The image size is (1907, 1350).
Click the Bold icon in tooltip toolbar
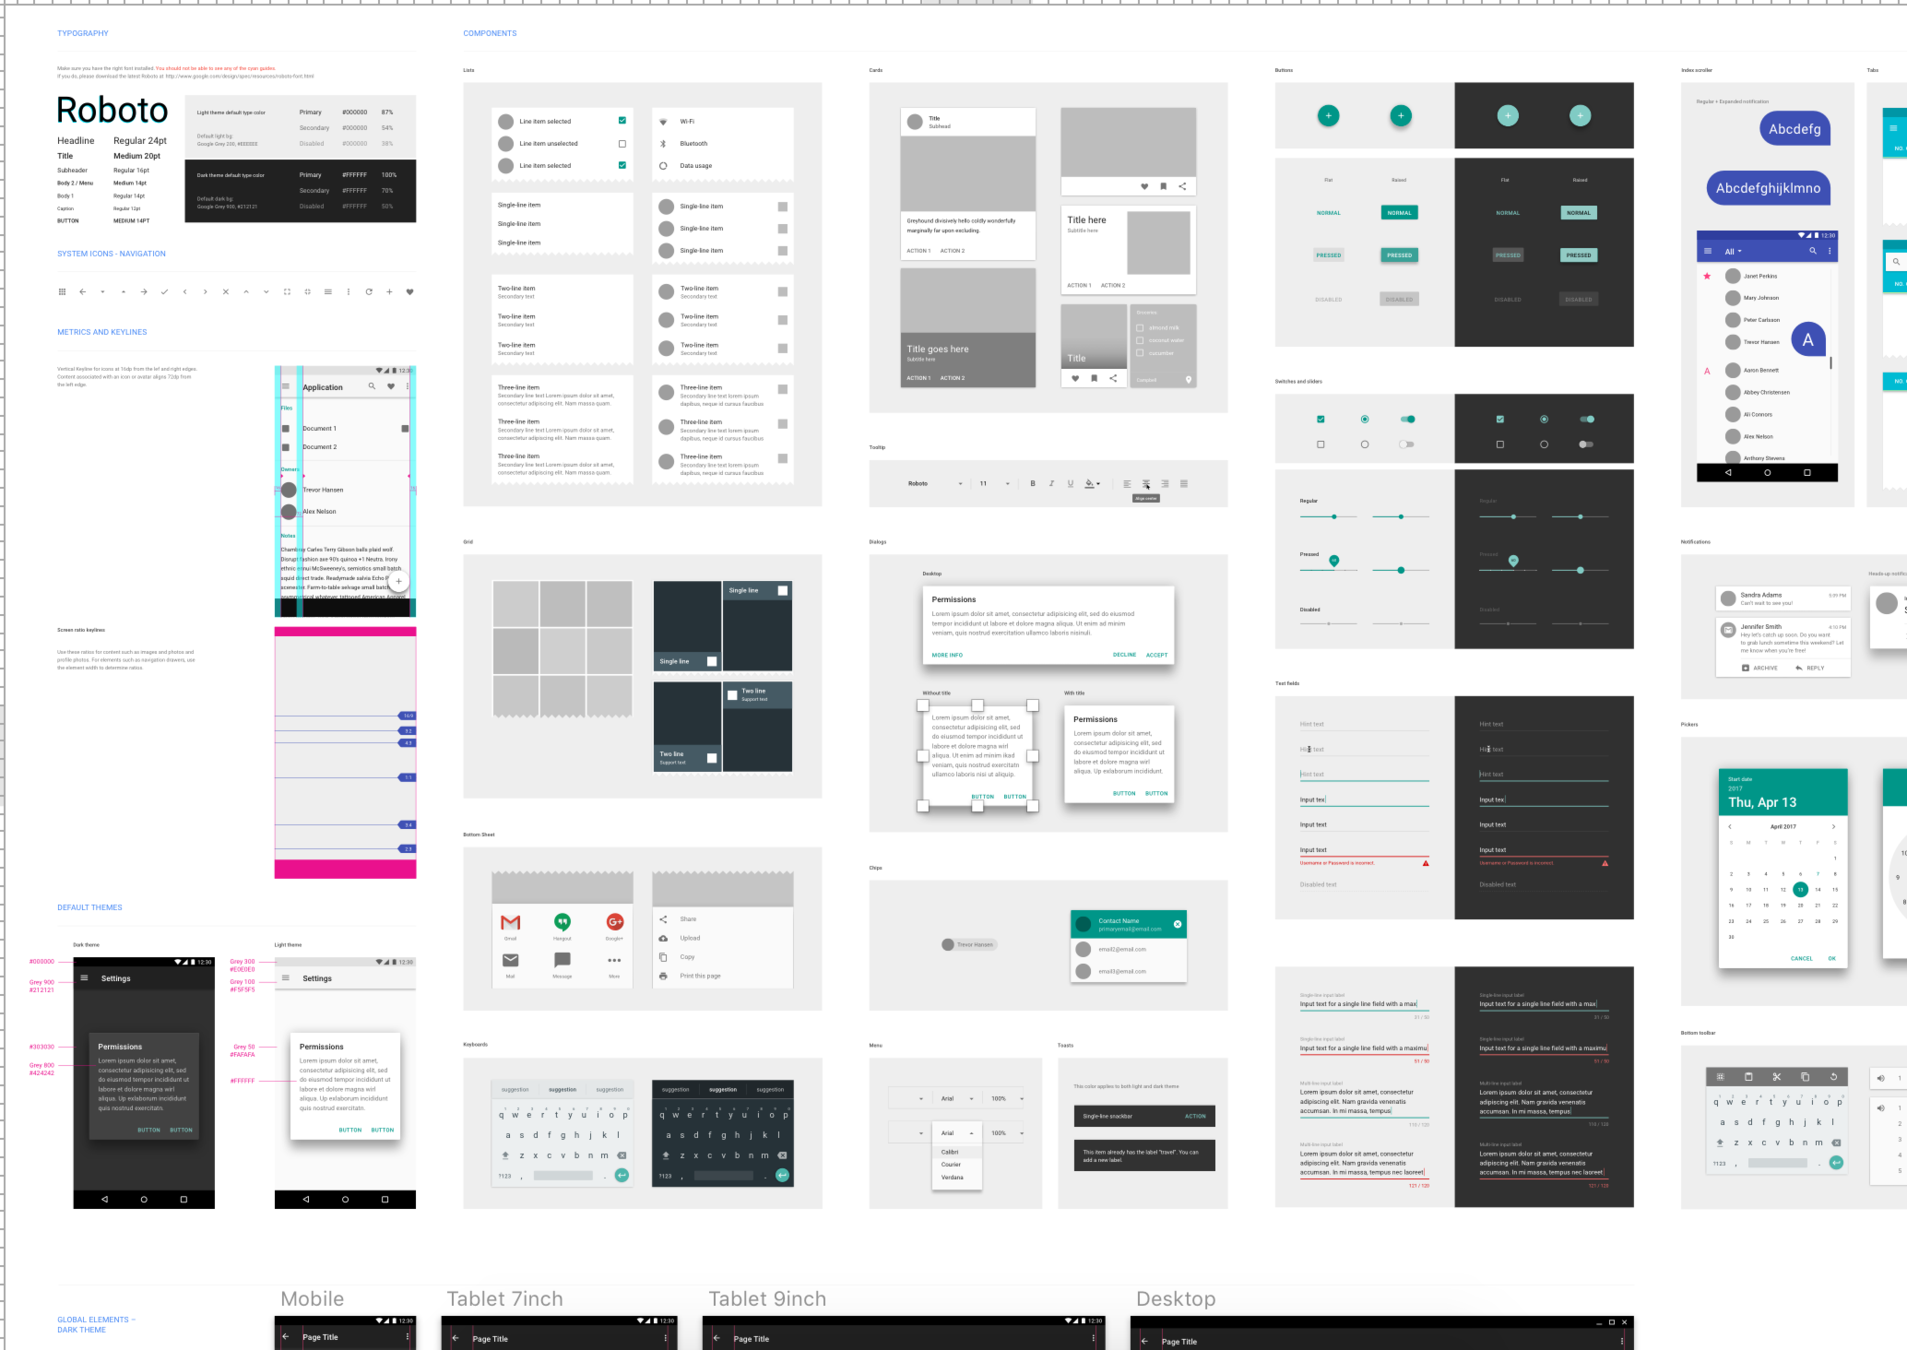pyautogui.click(x=1033, y=484)
